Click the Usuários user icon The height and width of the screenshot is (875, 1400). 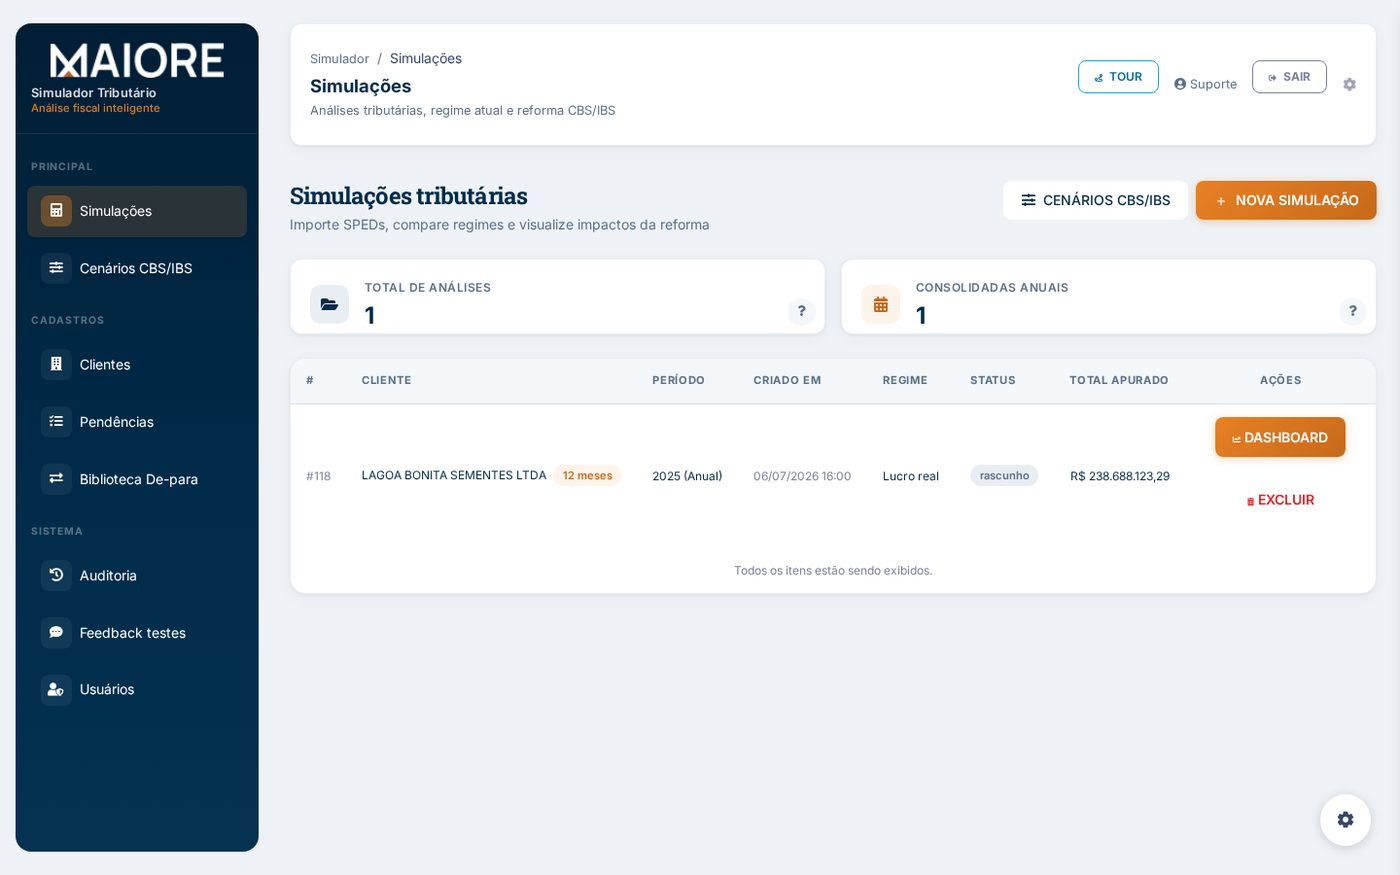(x=56, y=689)
